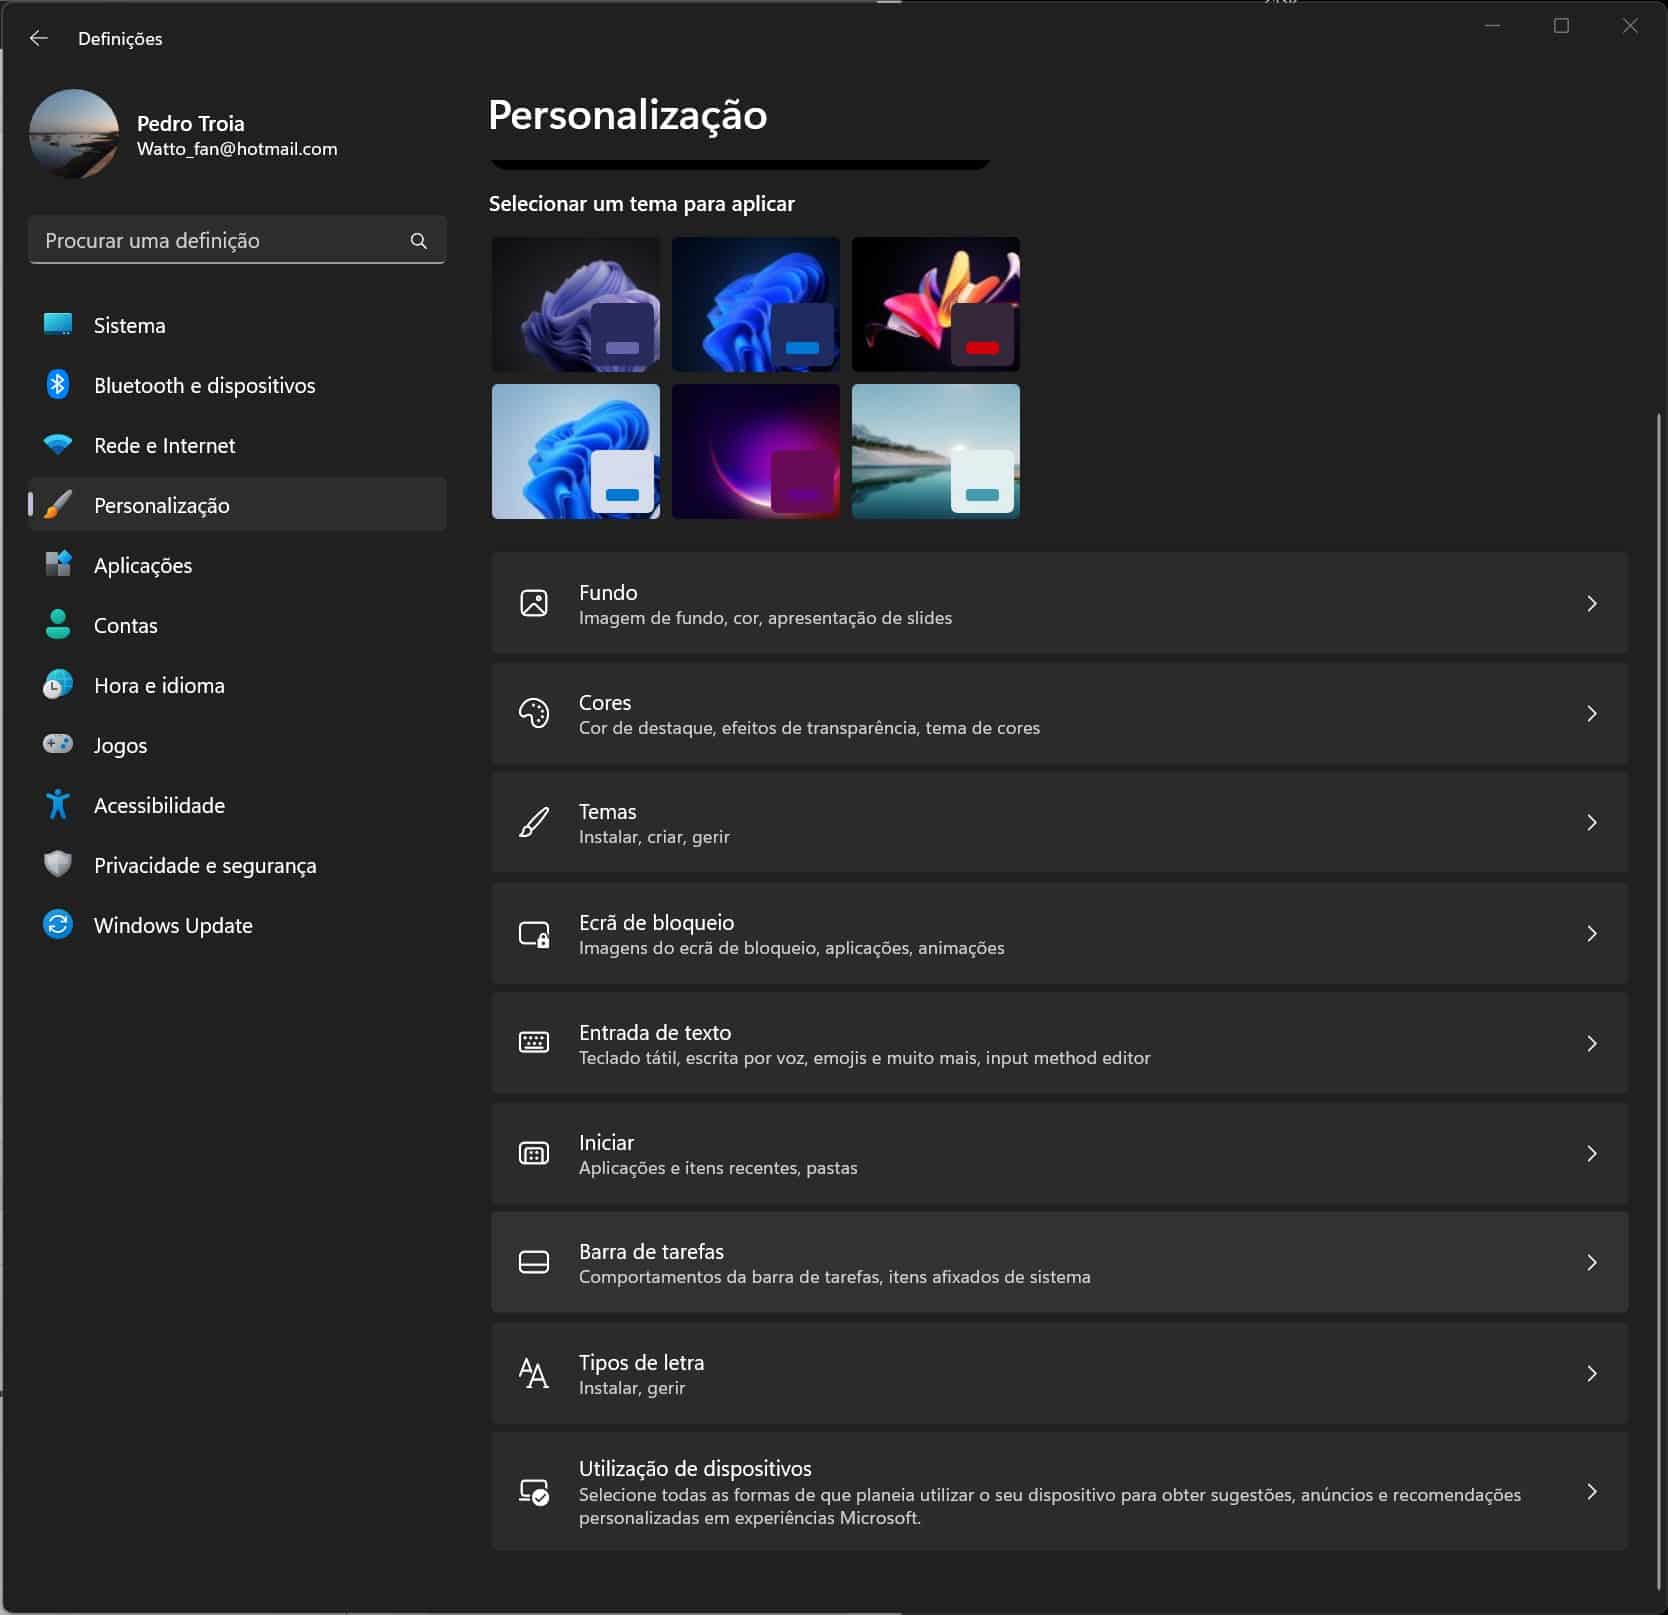Click the Ecrã de bloqueio lock icon
The image size is (1668, 1615).
[534, 933]
